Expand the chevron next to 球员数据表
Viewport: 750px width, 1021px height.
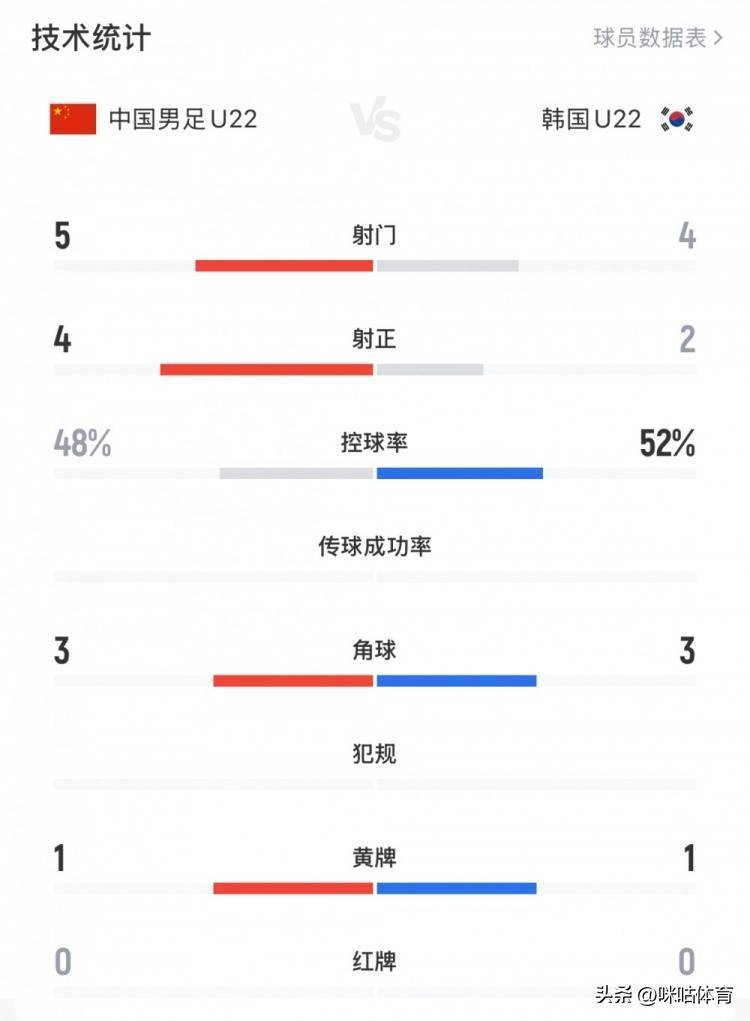[x=717, y=38]
